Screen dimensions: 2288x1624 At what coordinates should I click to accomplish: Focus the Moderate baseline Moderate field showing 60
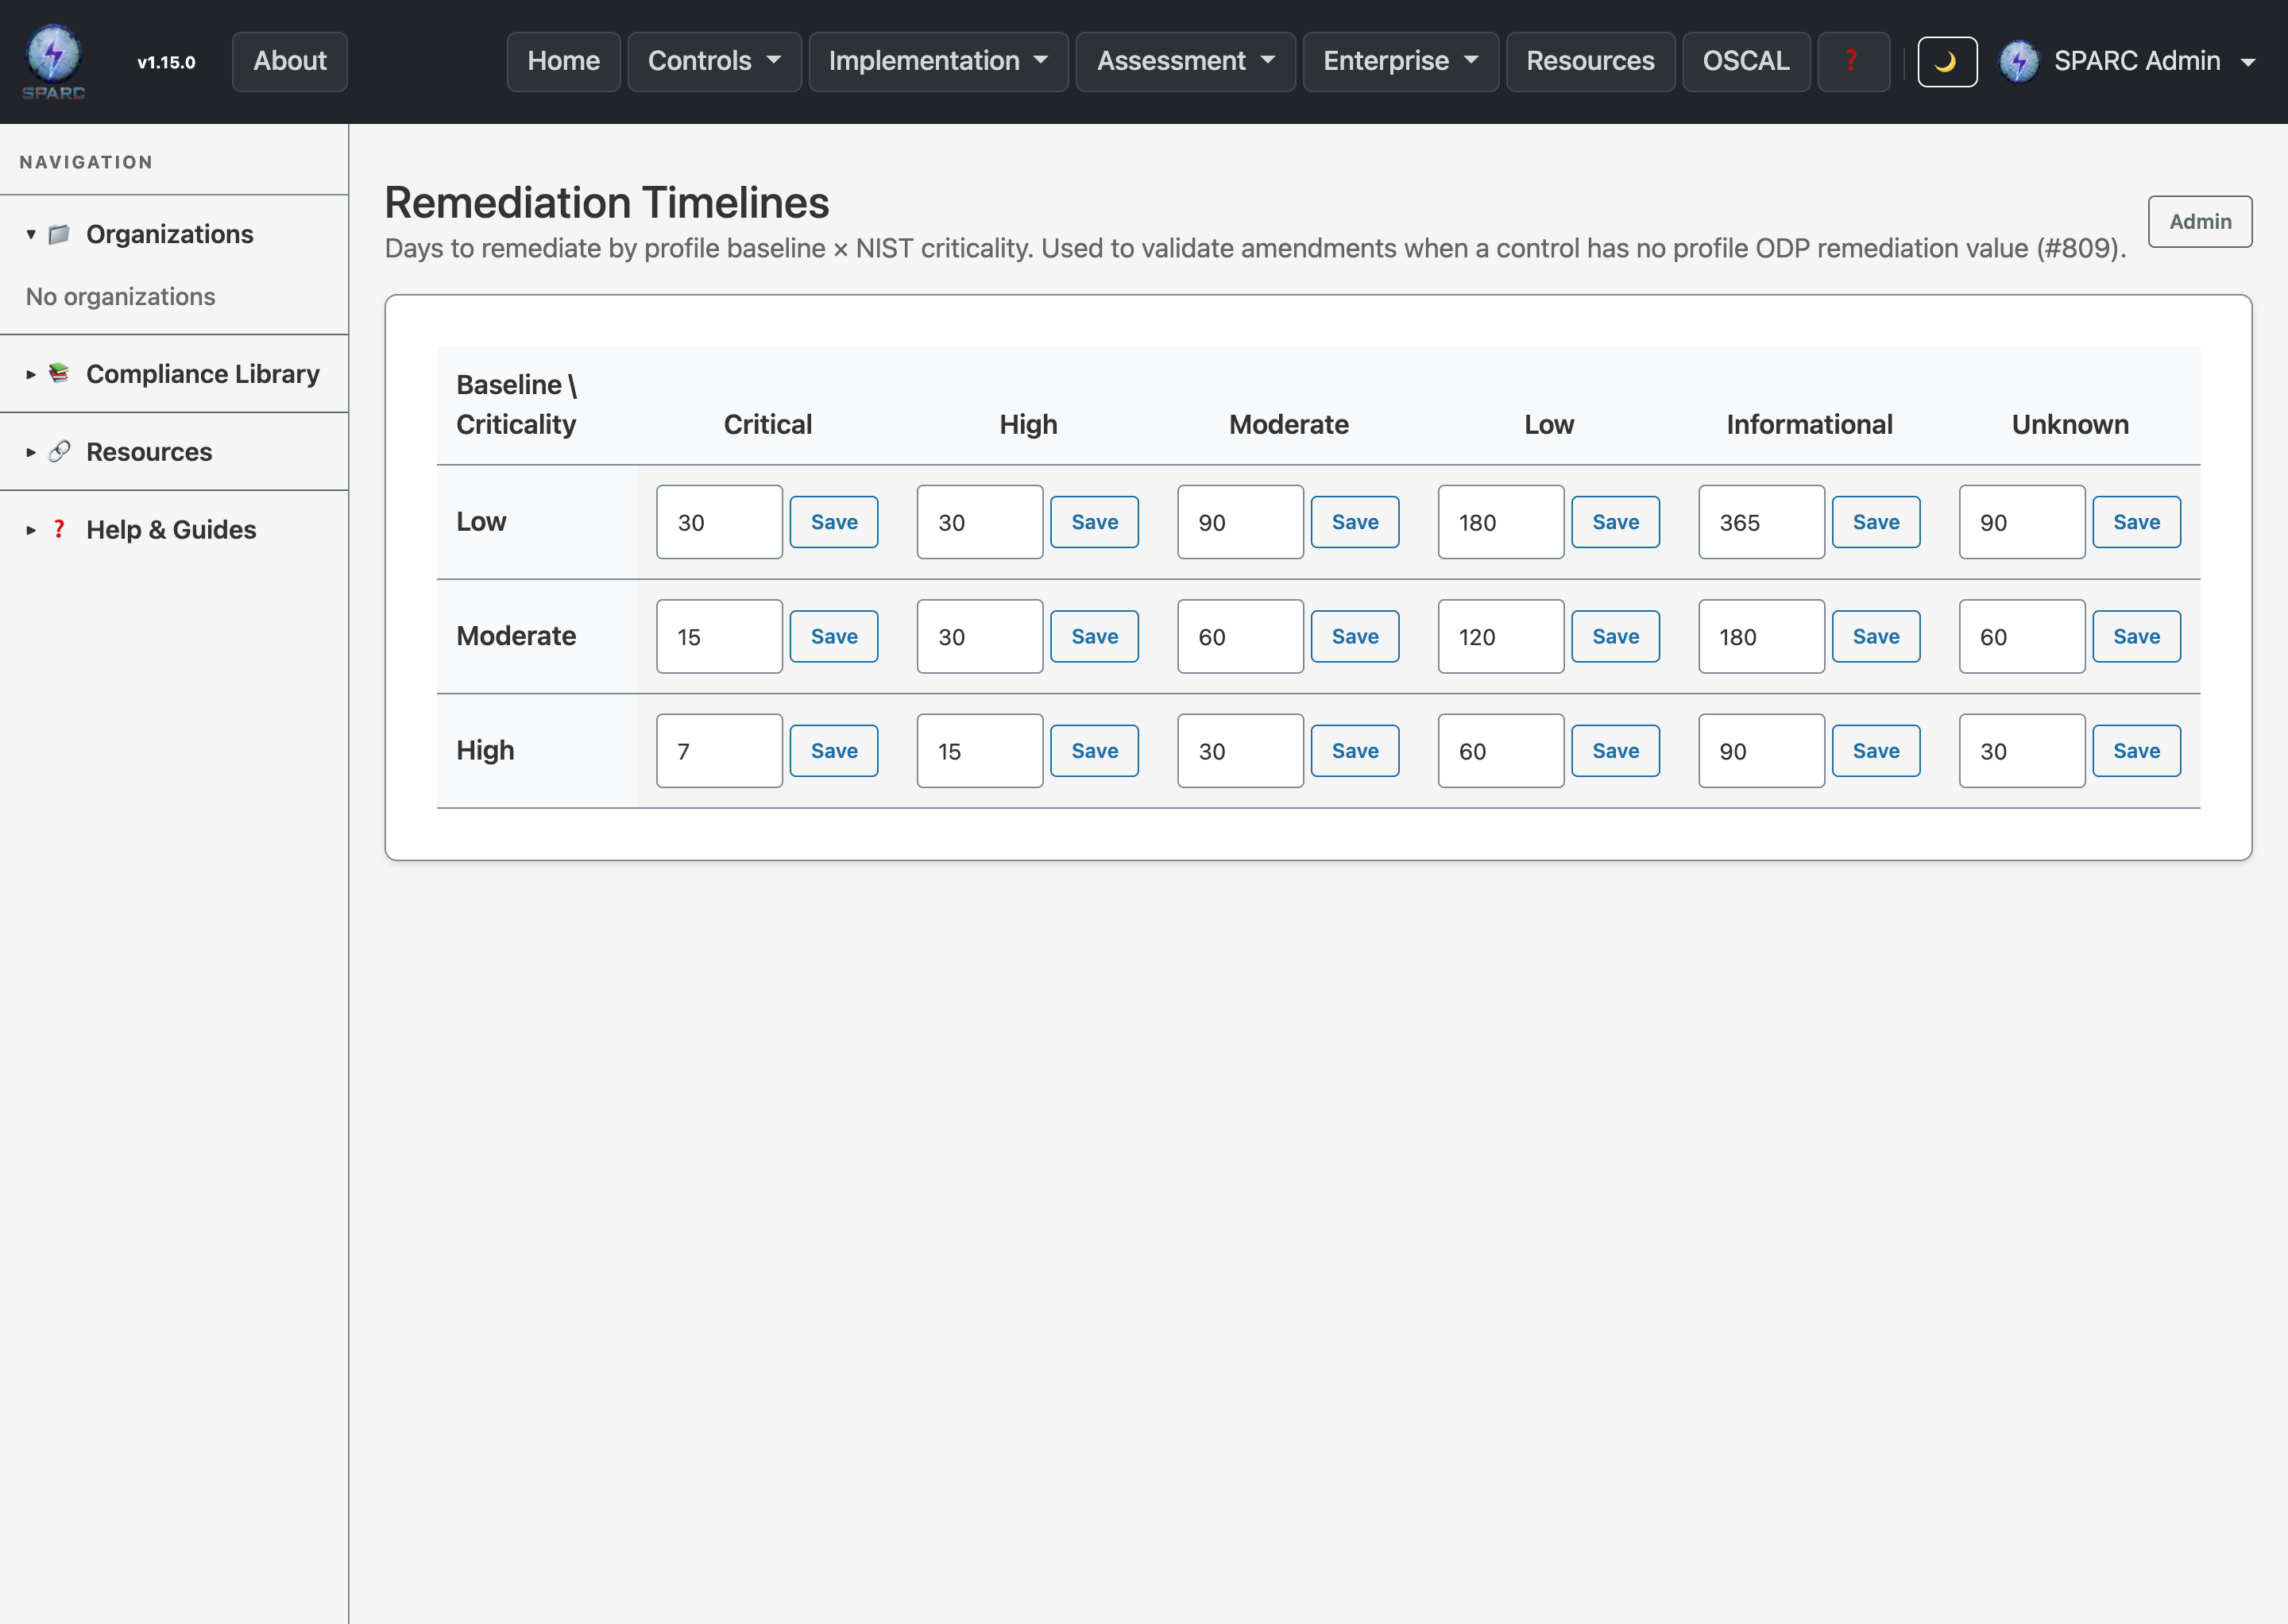1240,636
